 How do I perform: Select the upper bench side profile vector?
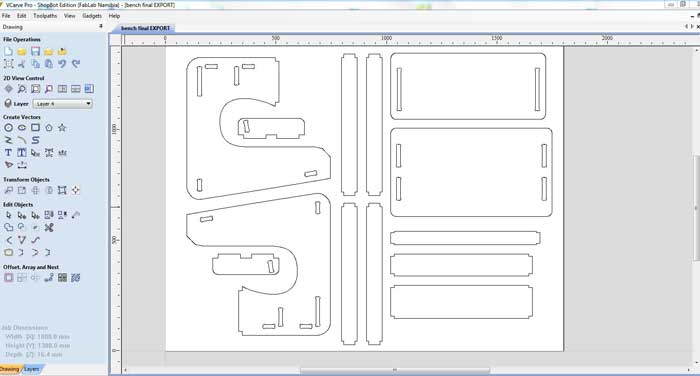point(258,127)
